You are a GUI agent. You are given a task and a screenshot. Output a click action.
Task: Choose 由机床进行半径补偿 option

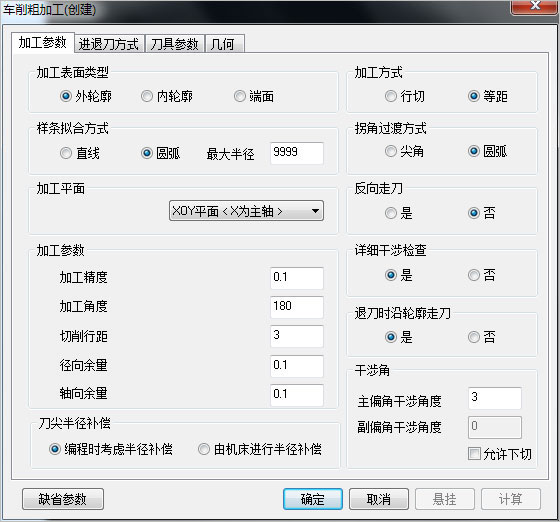tap(260, 449)
